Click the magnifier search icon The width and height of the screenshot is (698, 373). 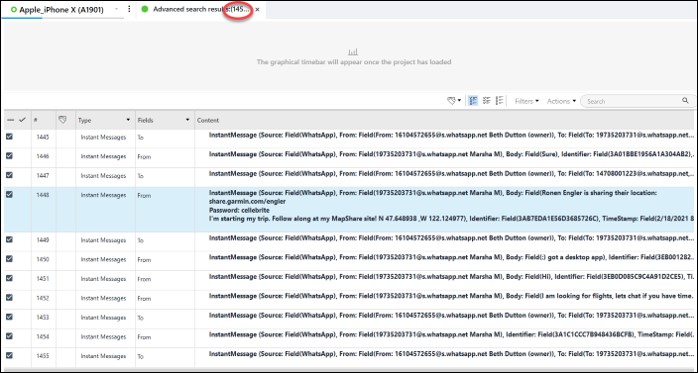click(x=685, y=101)
